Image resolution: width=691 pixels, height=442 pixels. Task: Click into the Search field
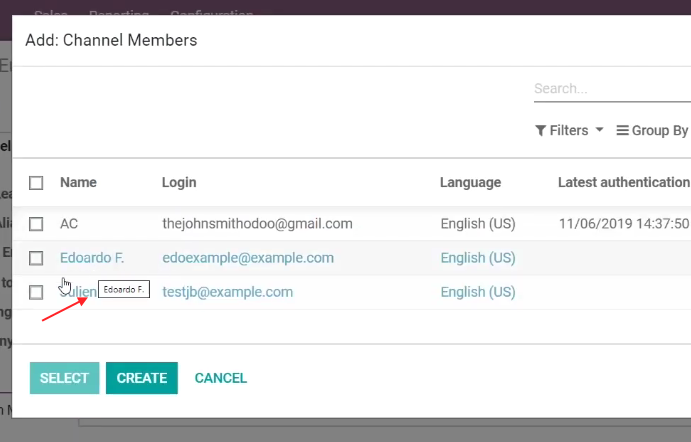613,89
